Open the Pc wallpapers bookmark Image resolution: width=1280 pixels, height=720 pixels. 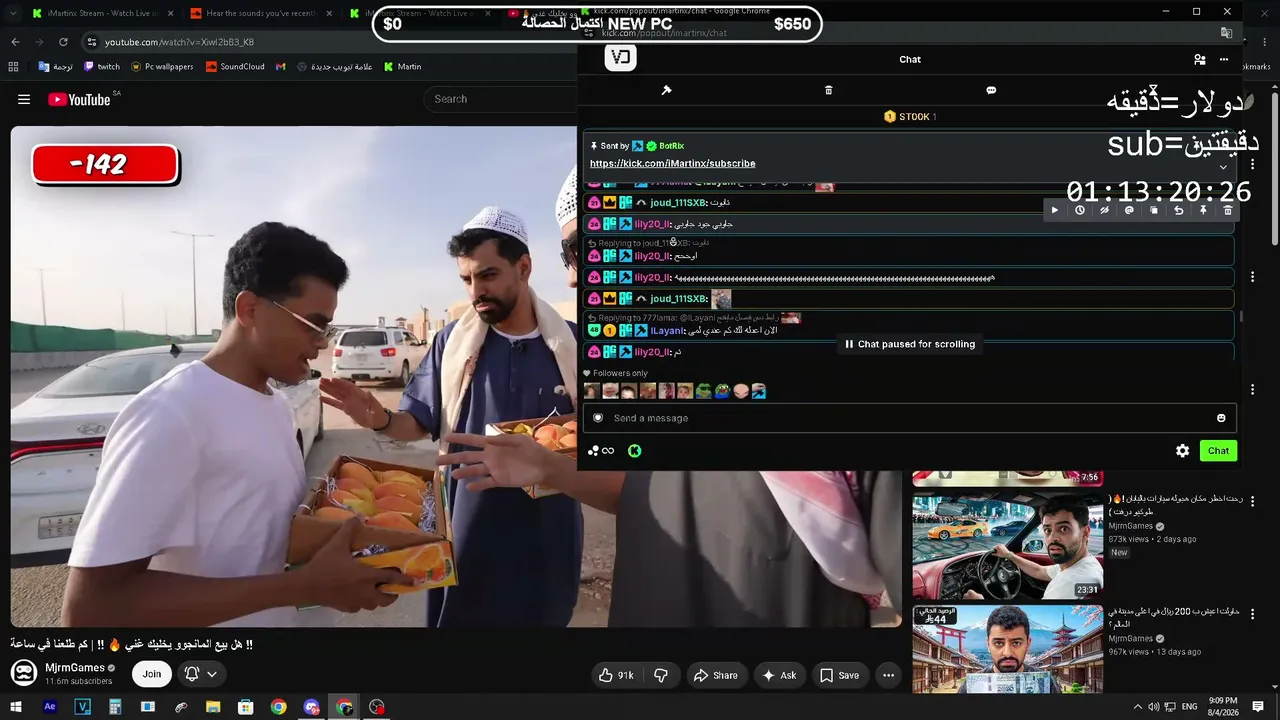tap(162, 67)
